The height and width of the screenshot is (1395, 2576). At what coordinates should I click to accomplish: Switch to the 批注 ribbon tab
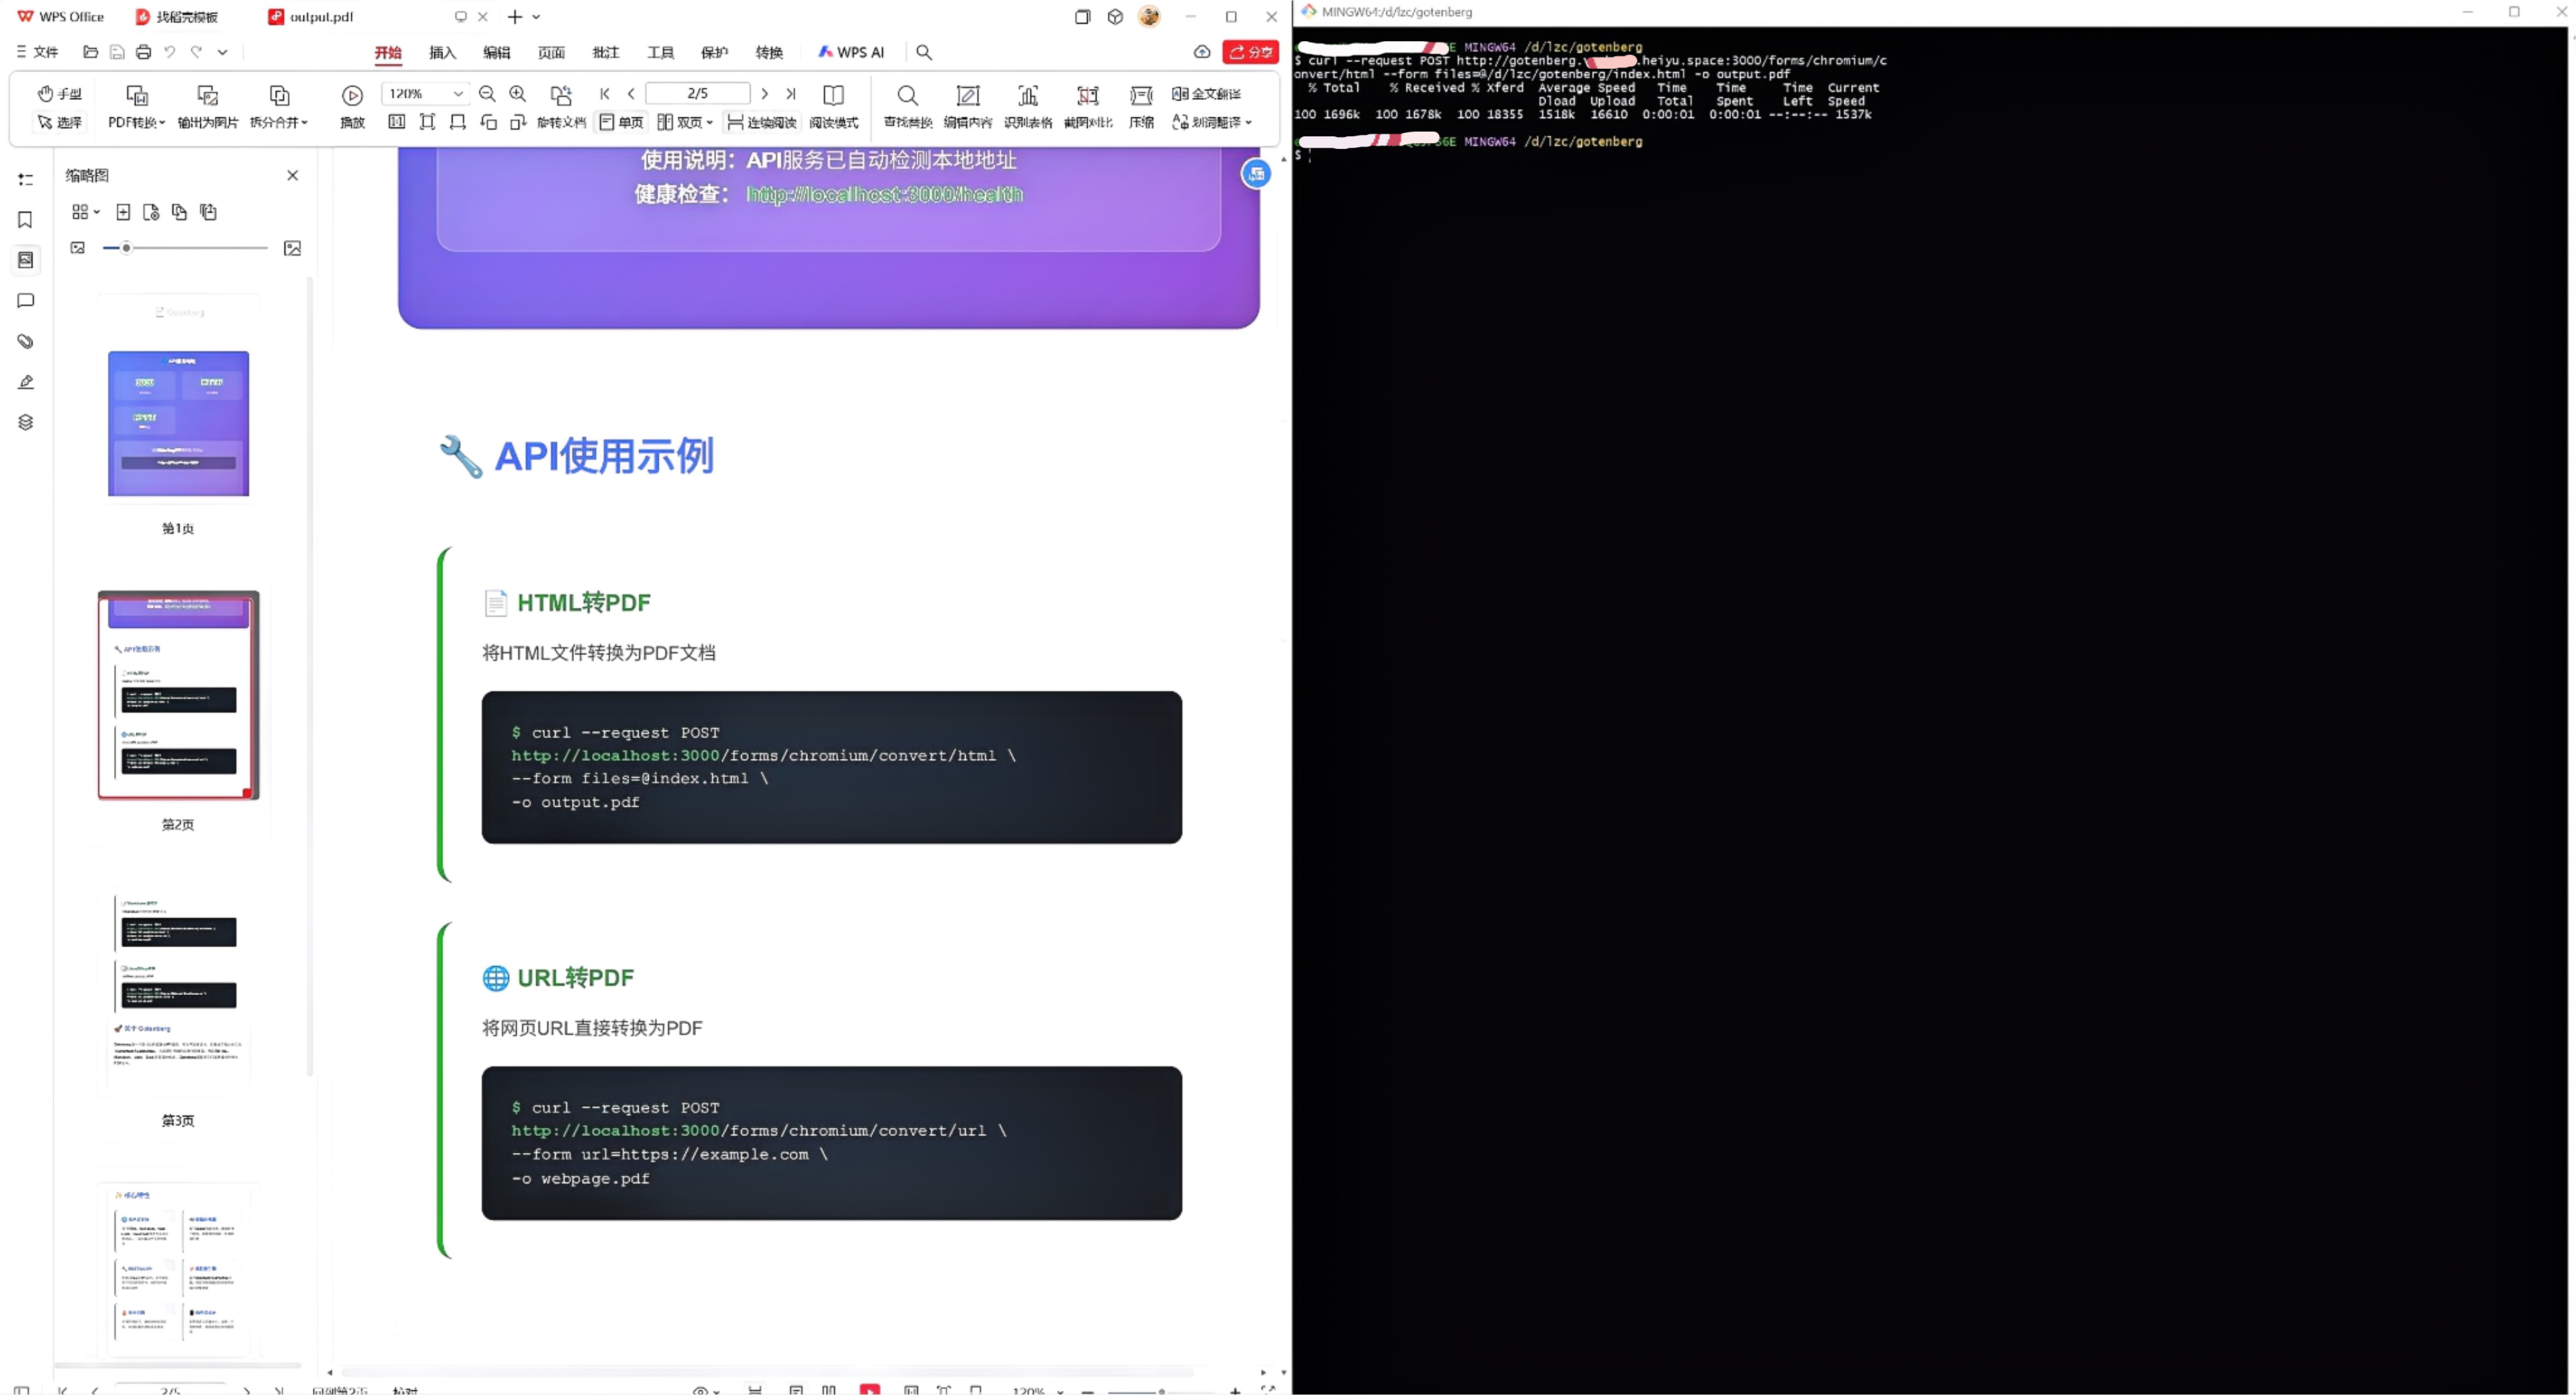(x=606, y=52)
